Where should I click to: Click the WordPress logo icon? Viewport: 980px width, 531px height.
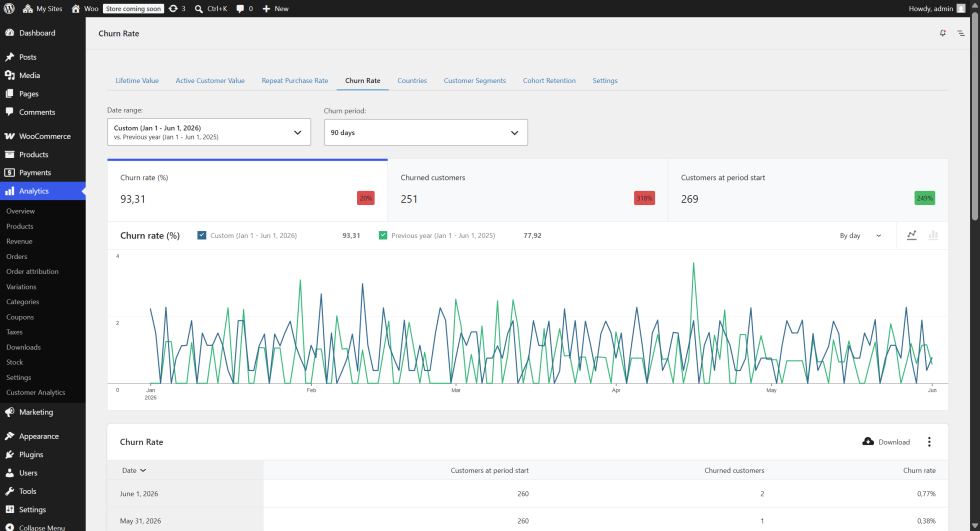pos(9,9)
